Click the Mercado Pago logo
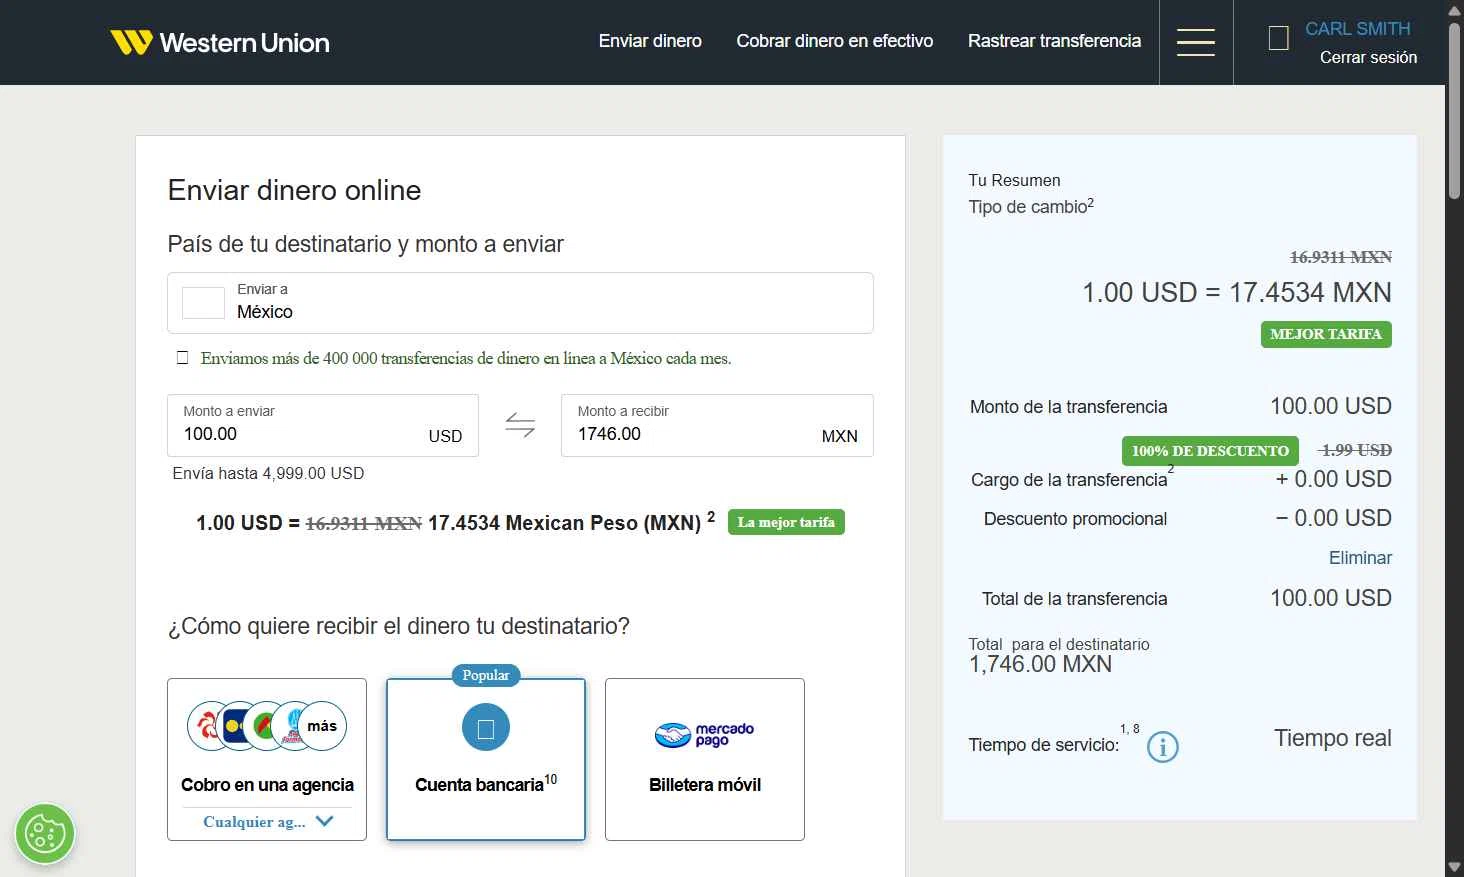The image size is (1464, 877). click(x=705, y=735)
